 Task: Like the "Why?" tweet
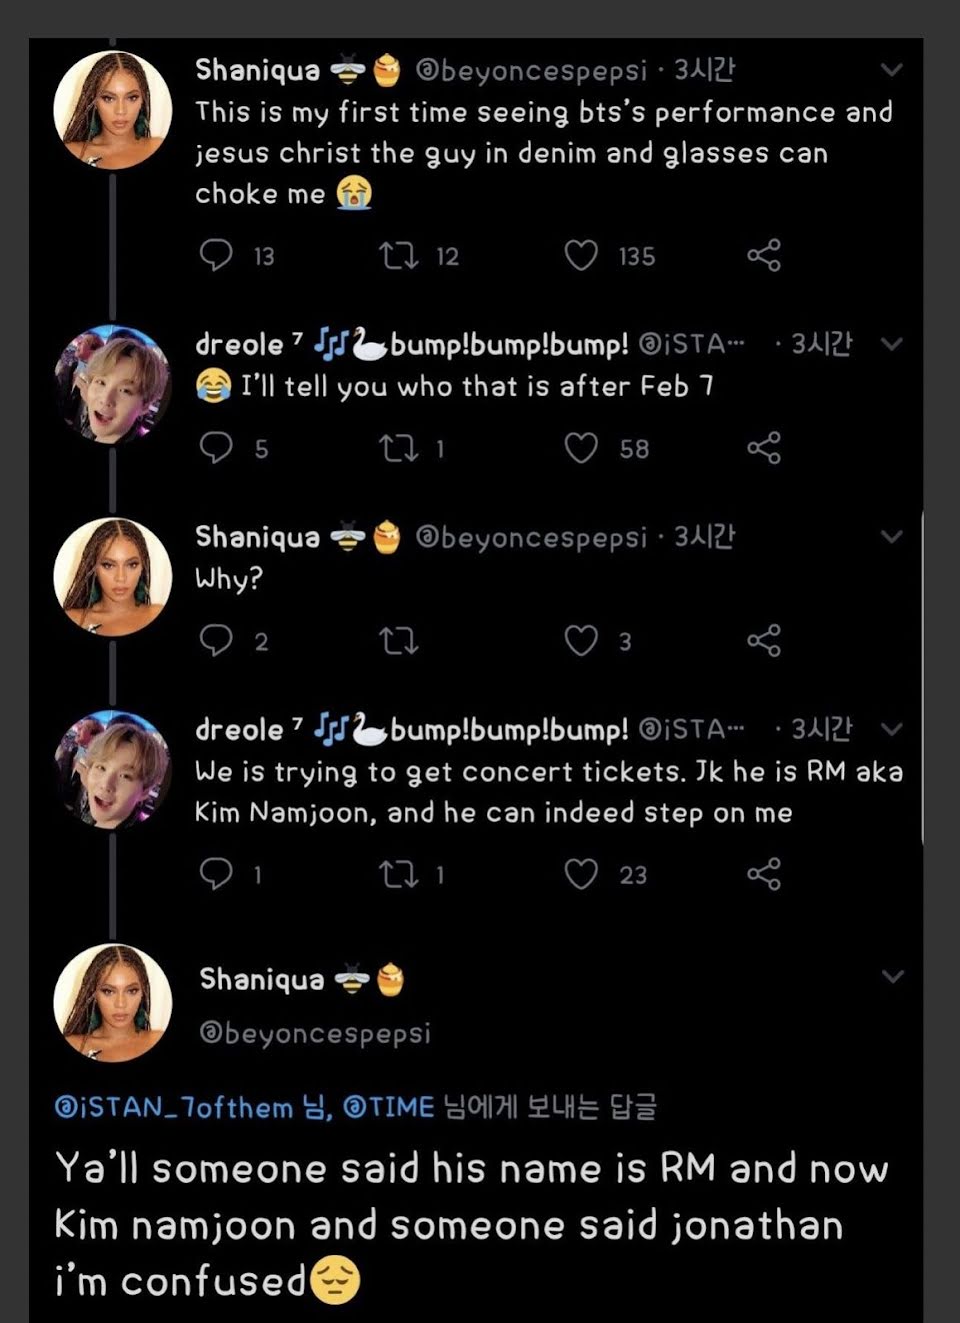click(581, 640)
